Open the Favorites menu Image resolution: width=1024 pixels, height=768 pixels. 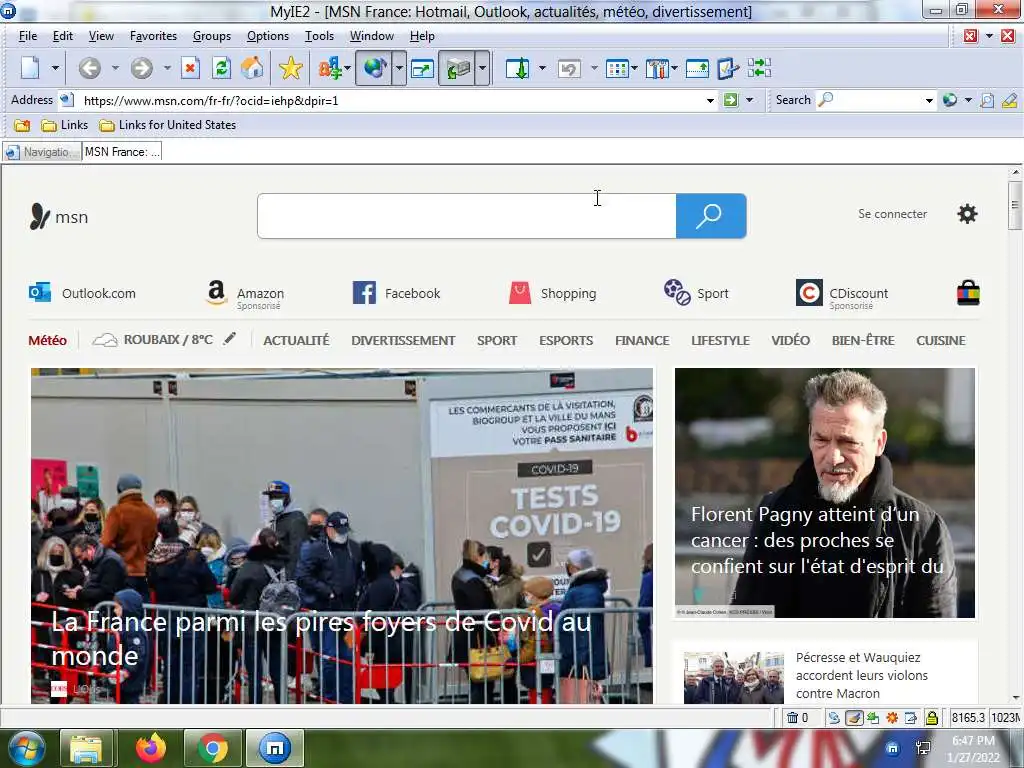[153, 36]
